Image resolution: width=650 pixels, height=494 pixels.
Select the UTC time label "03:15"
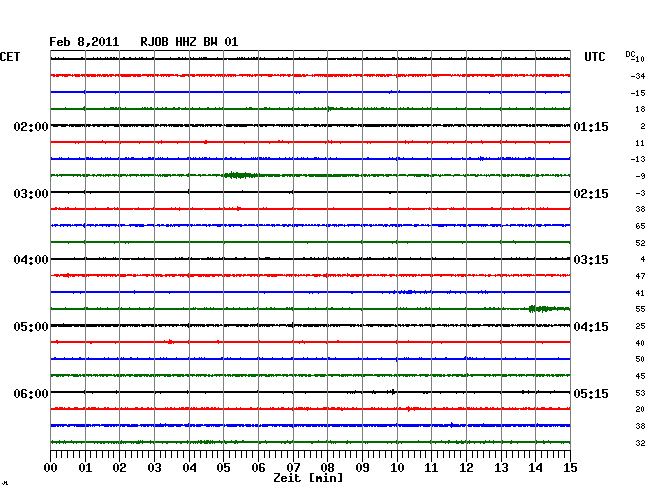pos(591,260)
